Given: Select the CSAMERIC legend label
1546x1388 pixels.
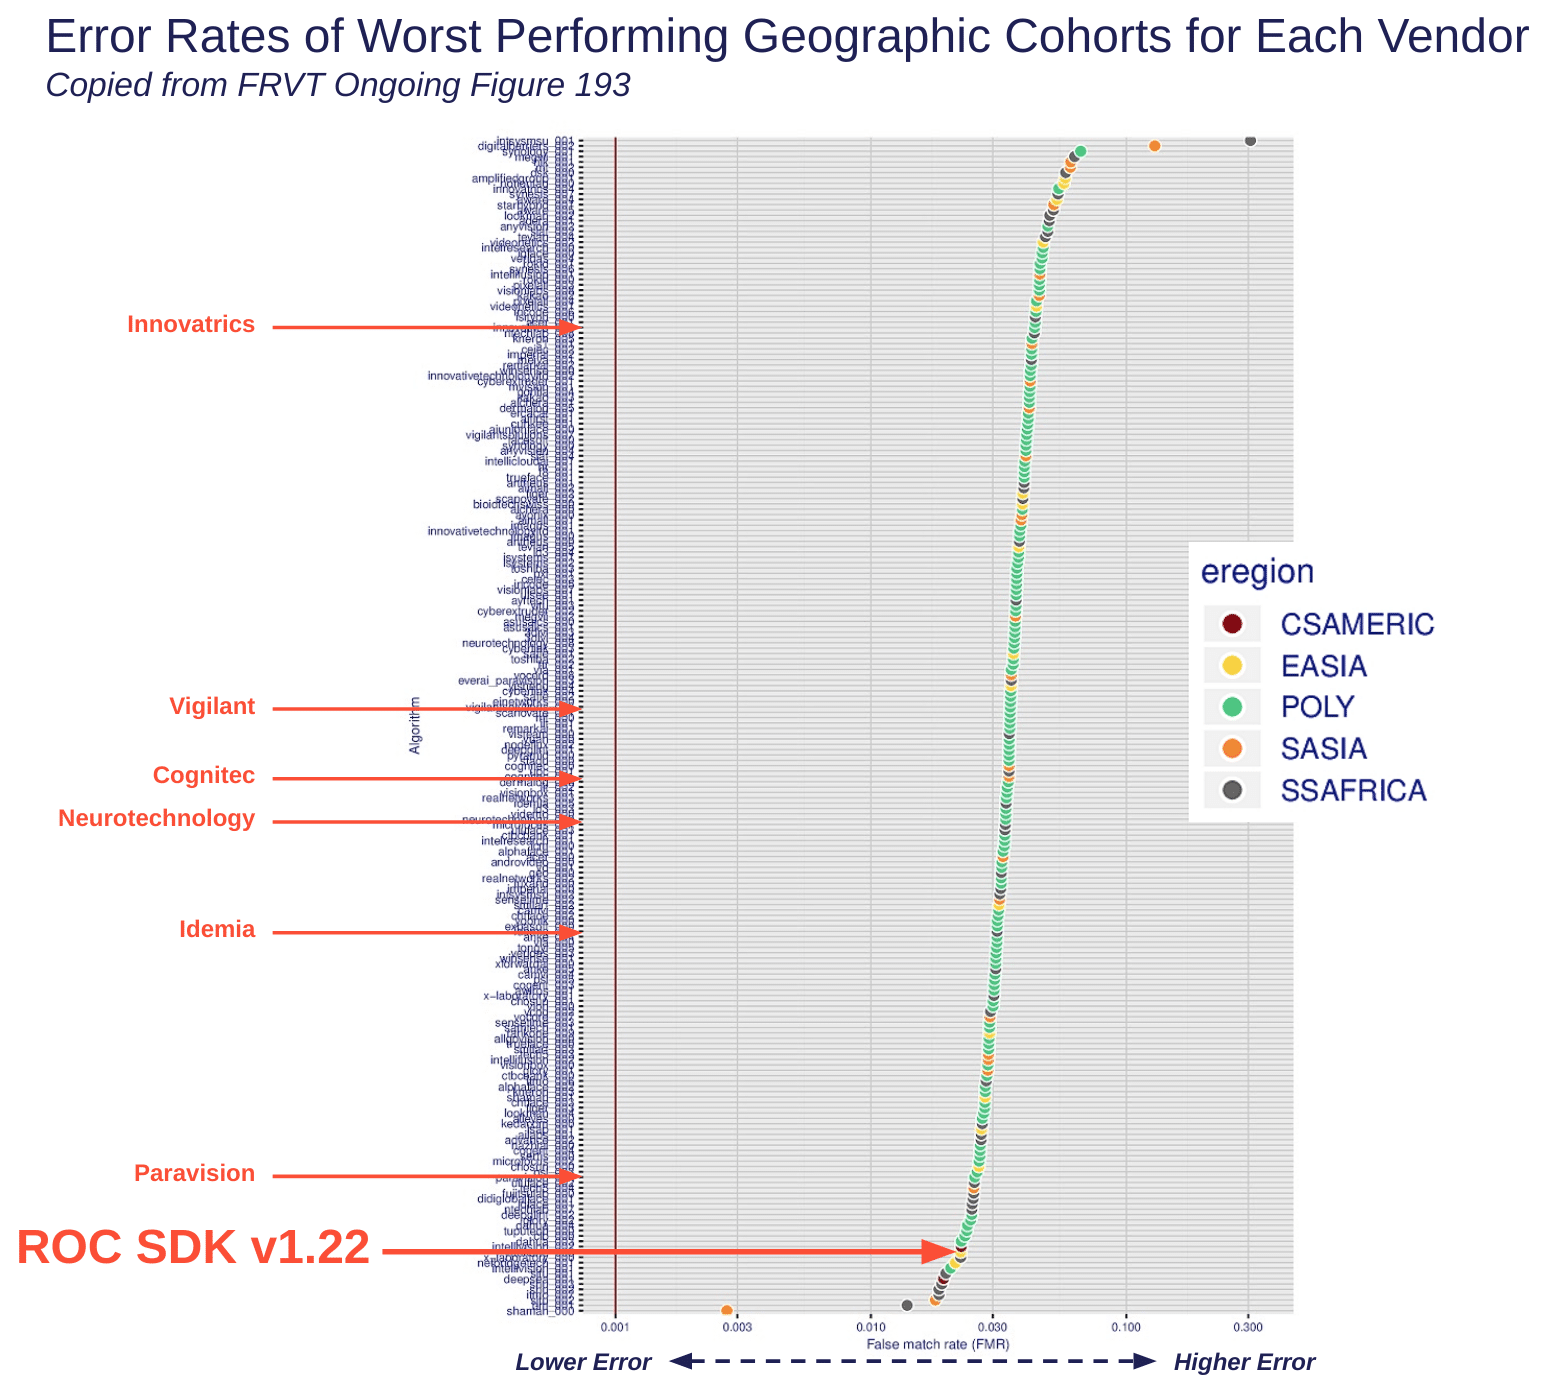Looking at the screenshot, I should pyautogui.click(x=1357, y=624).
